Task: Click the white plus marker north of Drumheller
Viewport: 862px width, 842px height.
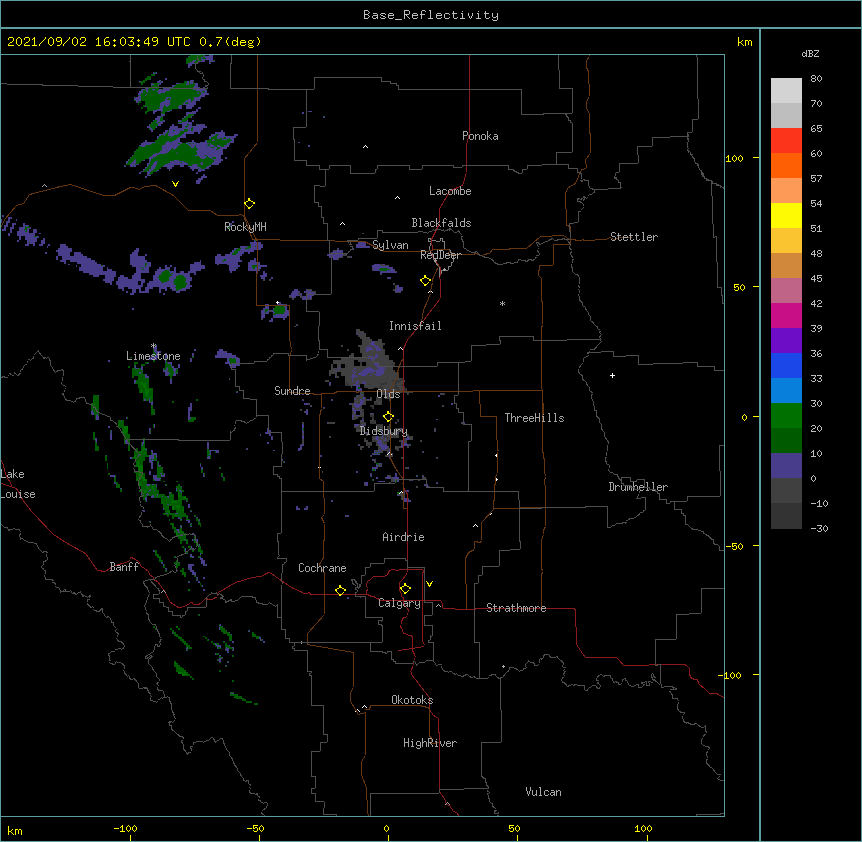Action: coord(612,375)
